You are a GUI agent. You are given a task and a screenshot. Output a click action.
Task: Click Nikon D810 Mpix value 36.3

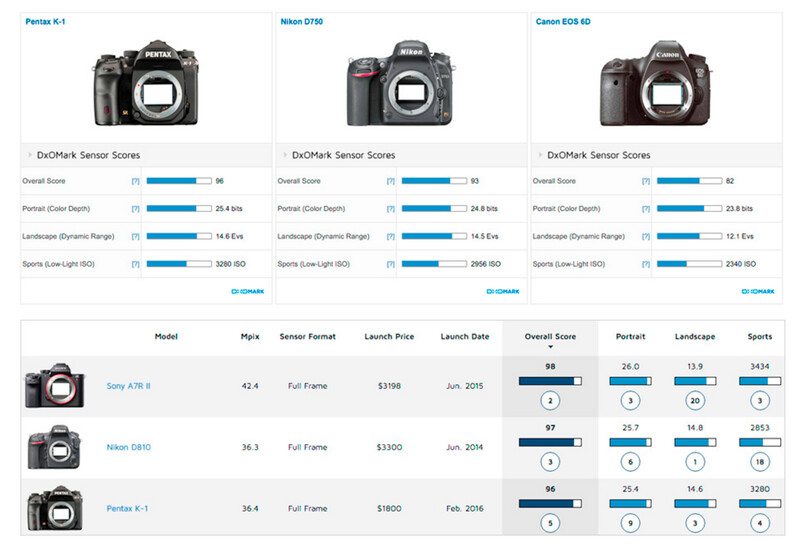[250, 447]
